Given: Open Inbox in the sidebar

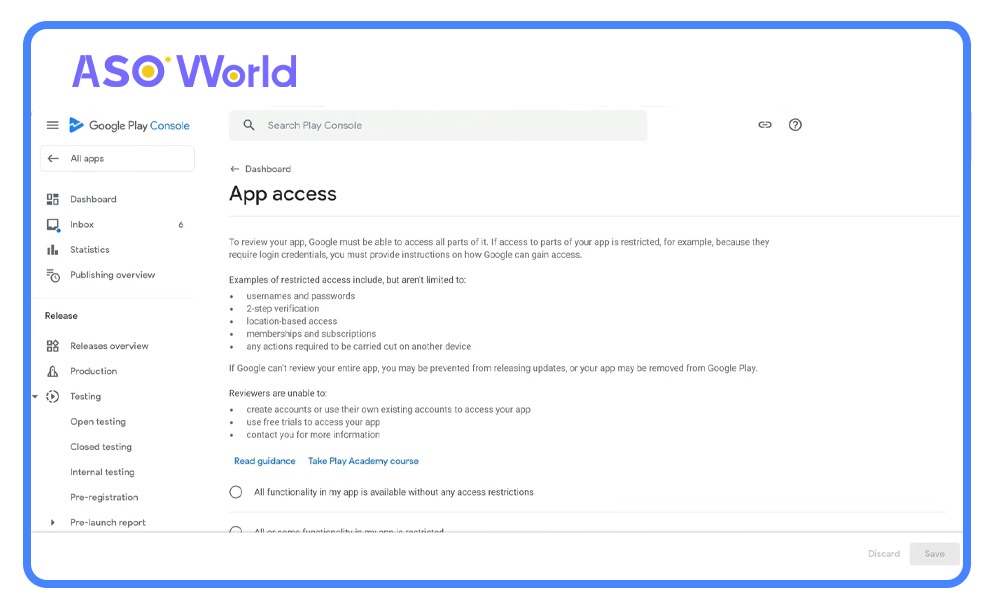Looking at the screenshot, I should point(82,225).
